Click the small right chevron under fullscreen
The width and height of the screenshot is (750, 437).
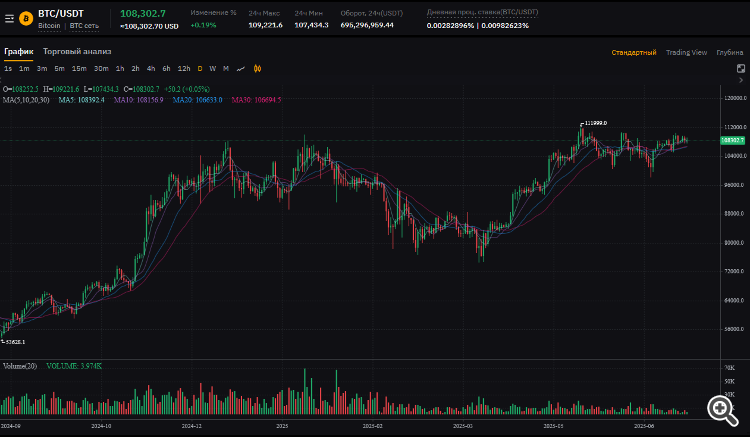741,80
